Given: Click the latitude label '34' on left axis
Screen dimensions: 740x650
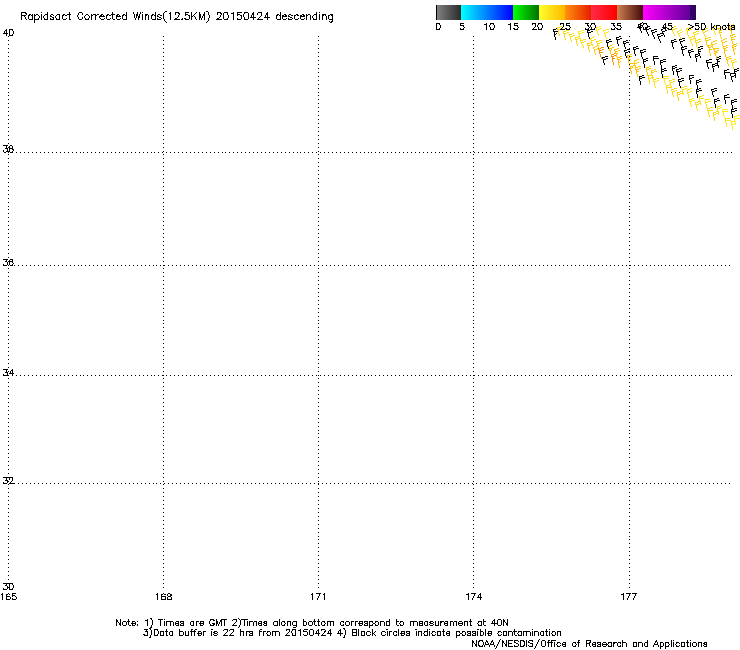Looking at the screenshot, I should [8, 373].
